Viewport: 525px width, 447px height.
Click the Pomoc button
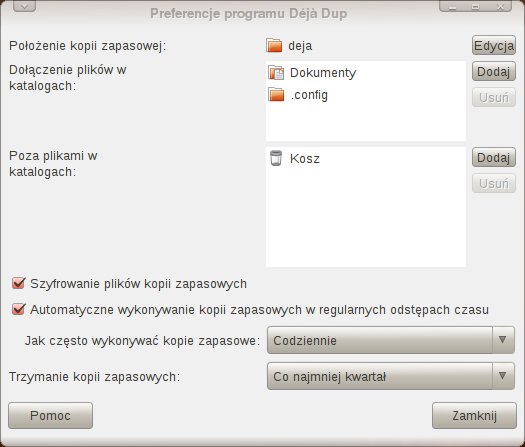[x=51, y=416]
